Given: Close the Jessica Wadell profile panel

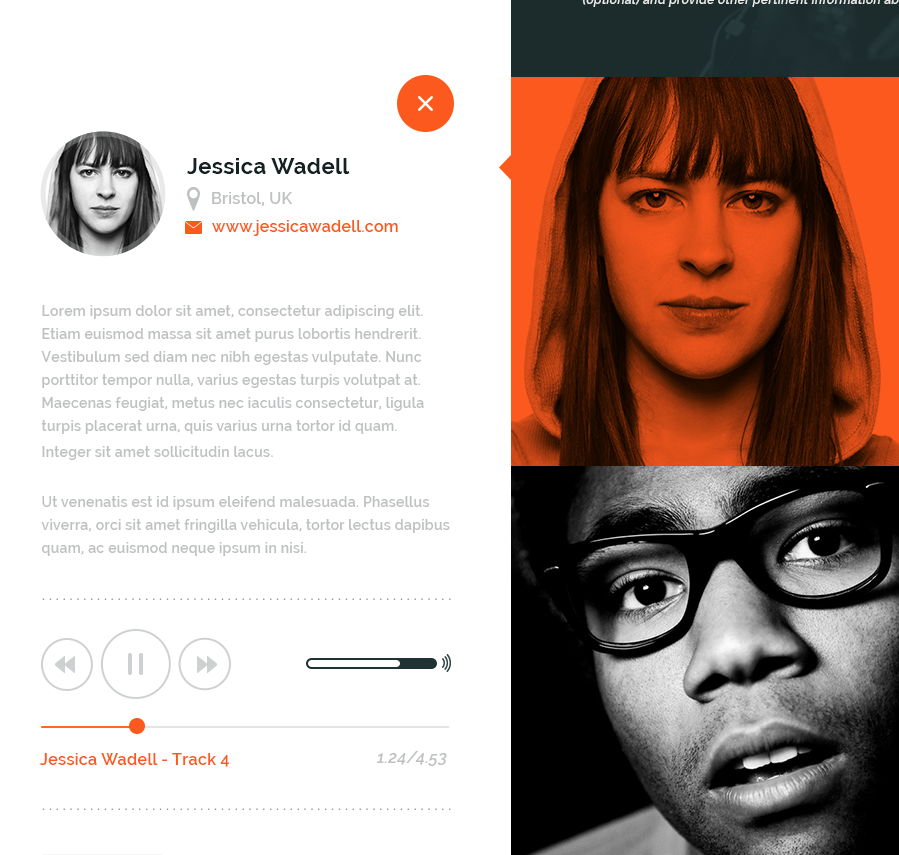Looking at the screenshot, I should (x=425, y=103).
